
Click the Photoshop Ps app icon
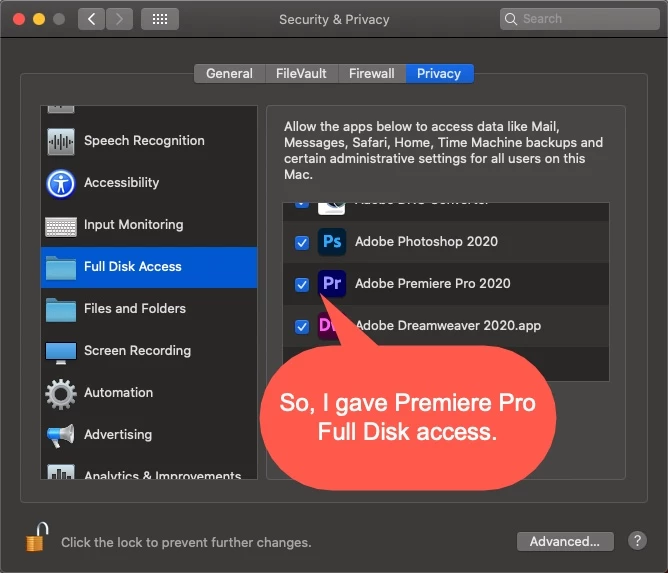[332, 242]
